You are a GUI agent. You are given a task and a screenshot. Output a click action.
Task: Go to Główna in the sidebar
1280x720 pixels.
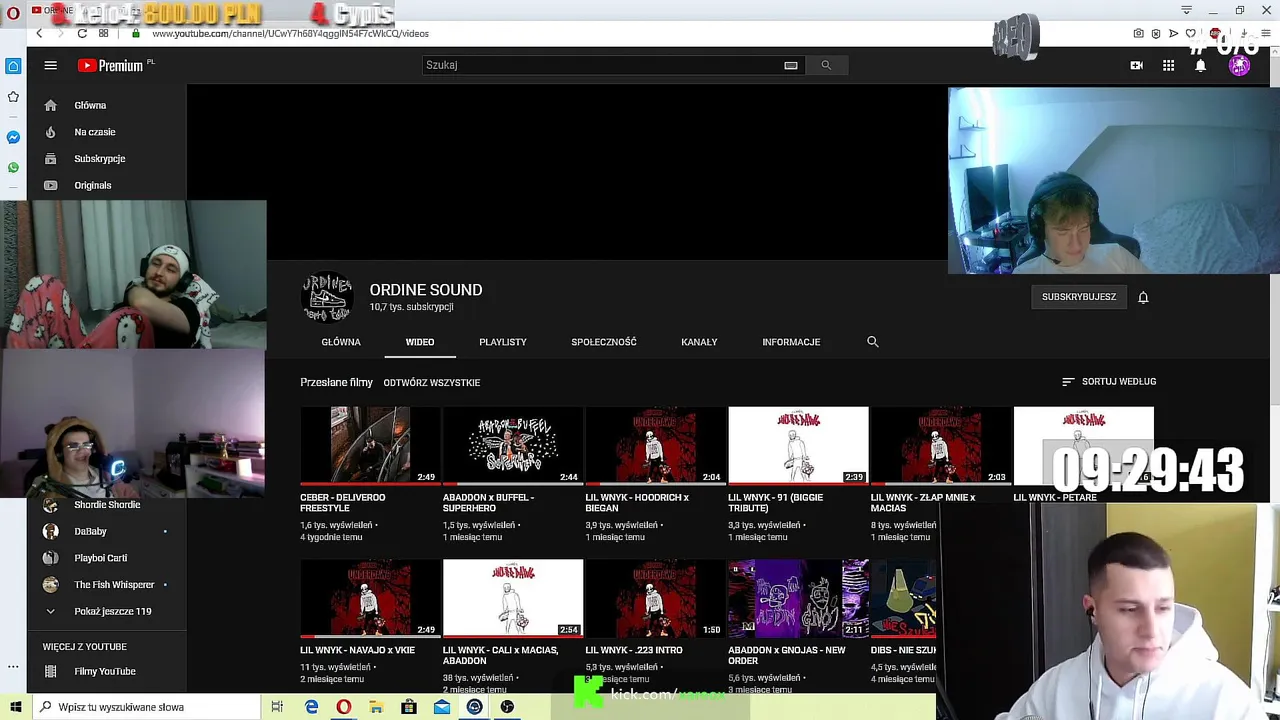click(106, 105)
